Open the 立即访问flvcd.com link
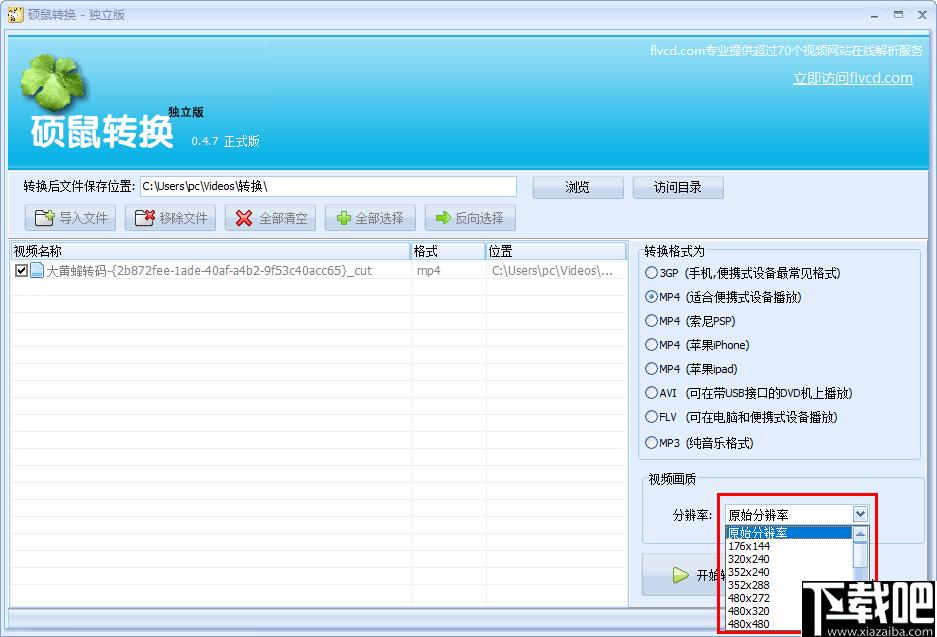The width and height of the screenshot is (937, 637). (x=853, y=78)
